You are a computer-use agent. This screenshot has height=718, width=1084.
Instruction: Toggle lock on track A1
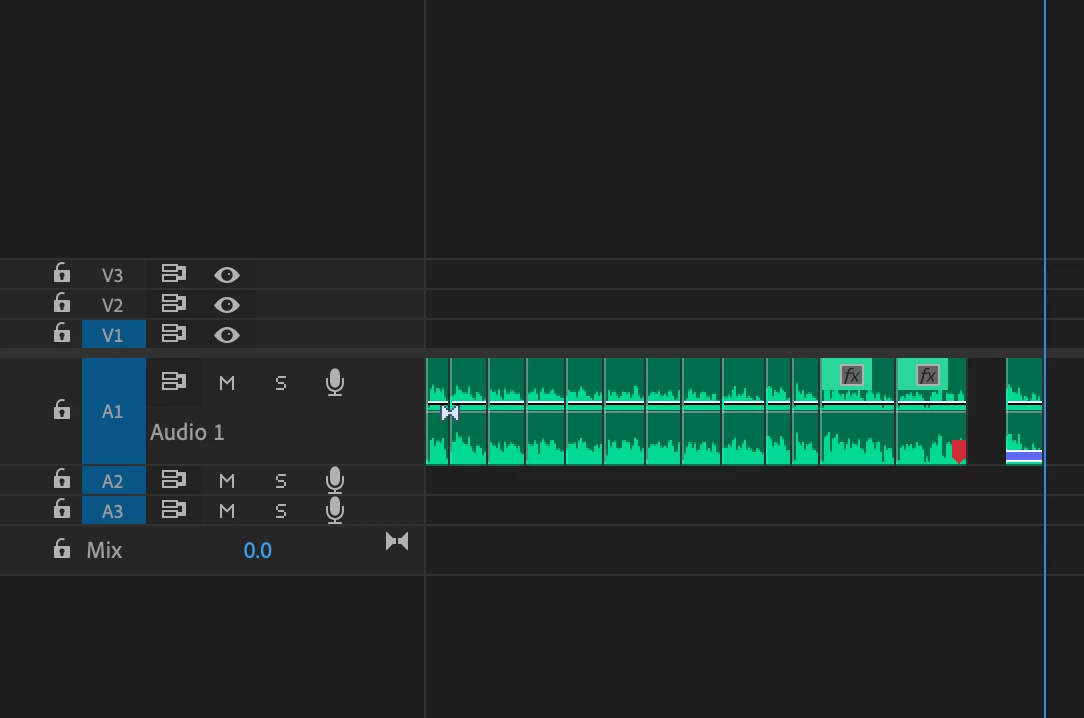[x=62, y=409]
